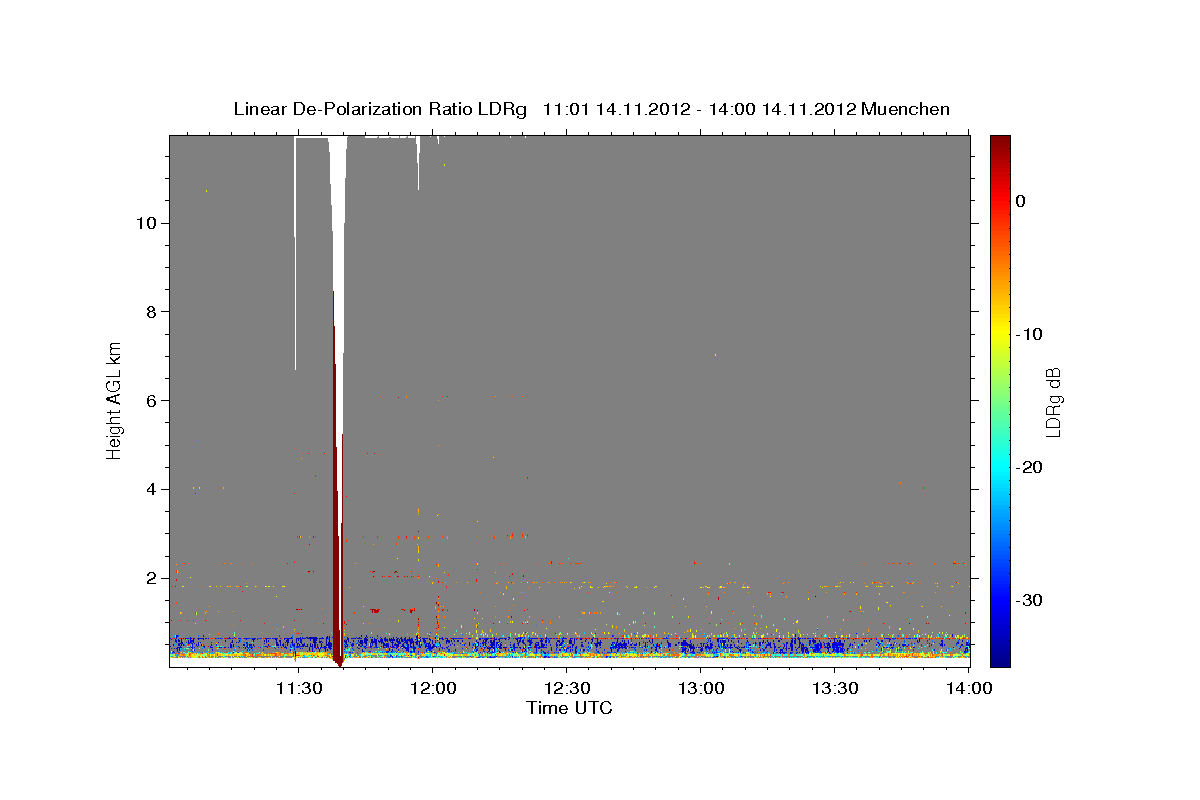Click the 'Time UTC' axis label
The width and height of the screenshot is (1200, 800).
click(x=569, y=708)
